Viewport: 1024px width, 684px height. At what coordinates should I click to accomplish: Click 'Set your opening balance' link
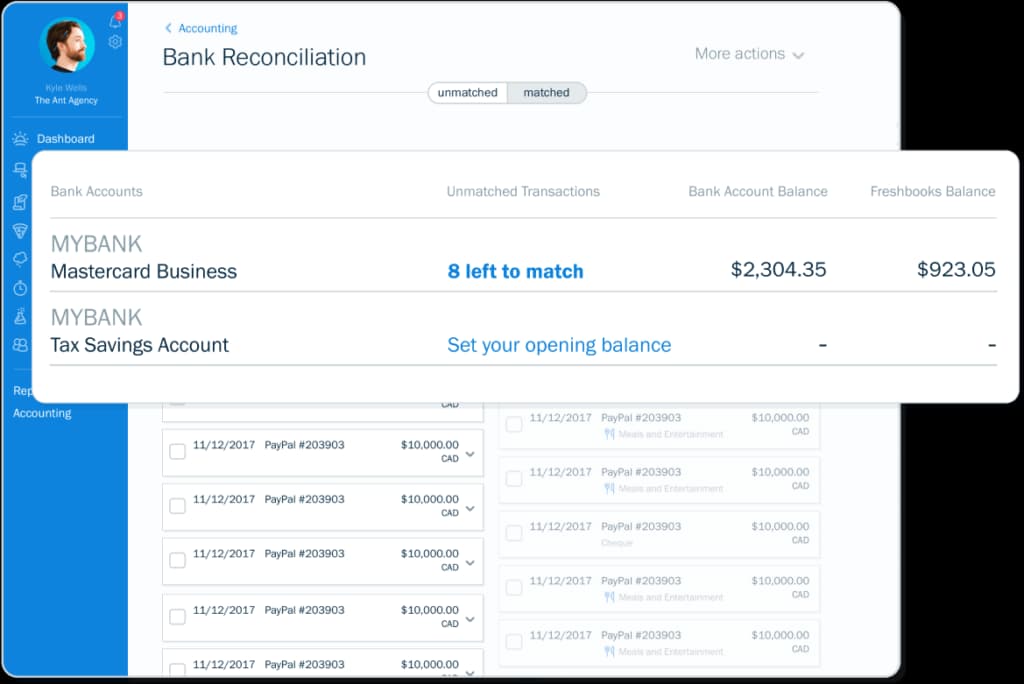click(x=559, y=345)
